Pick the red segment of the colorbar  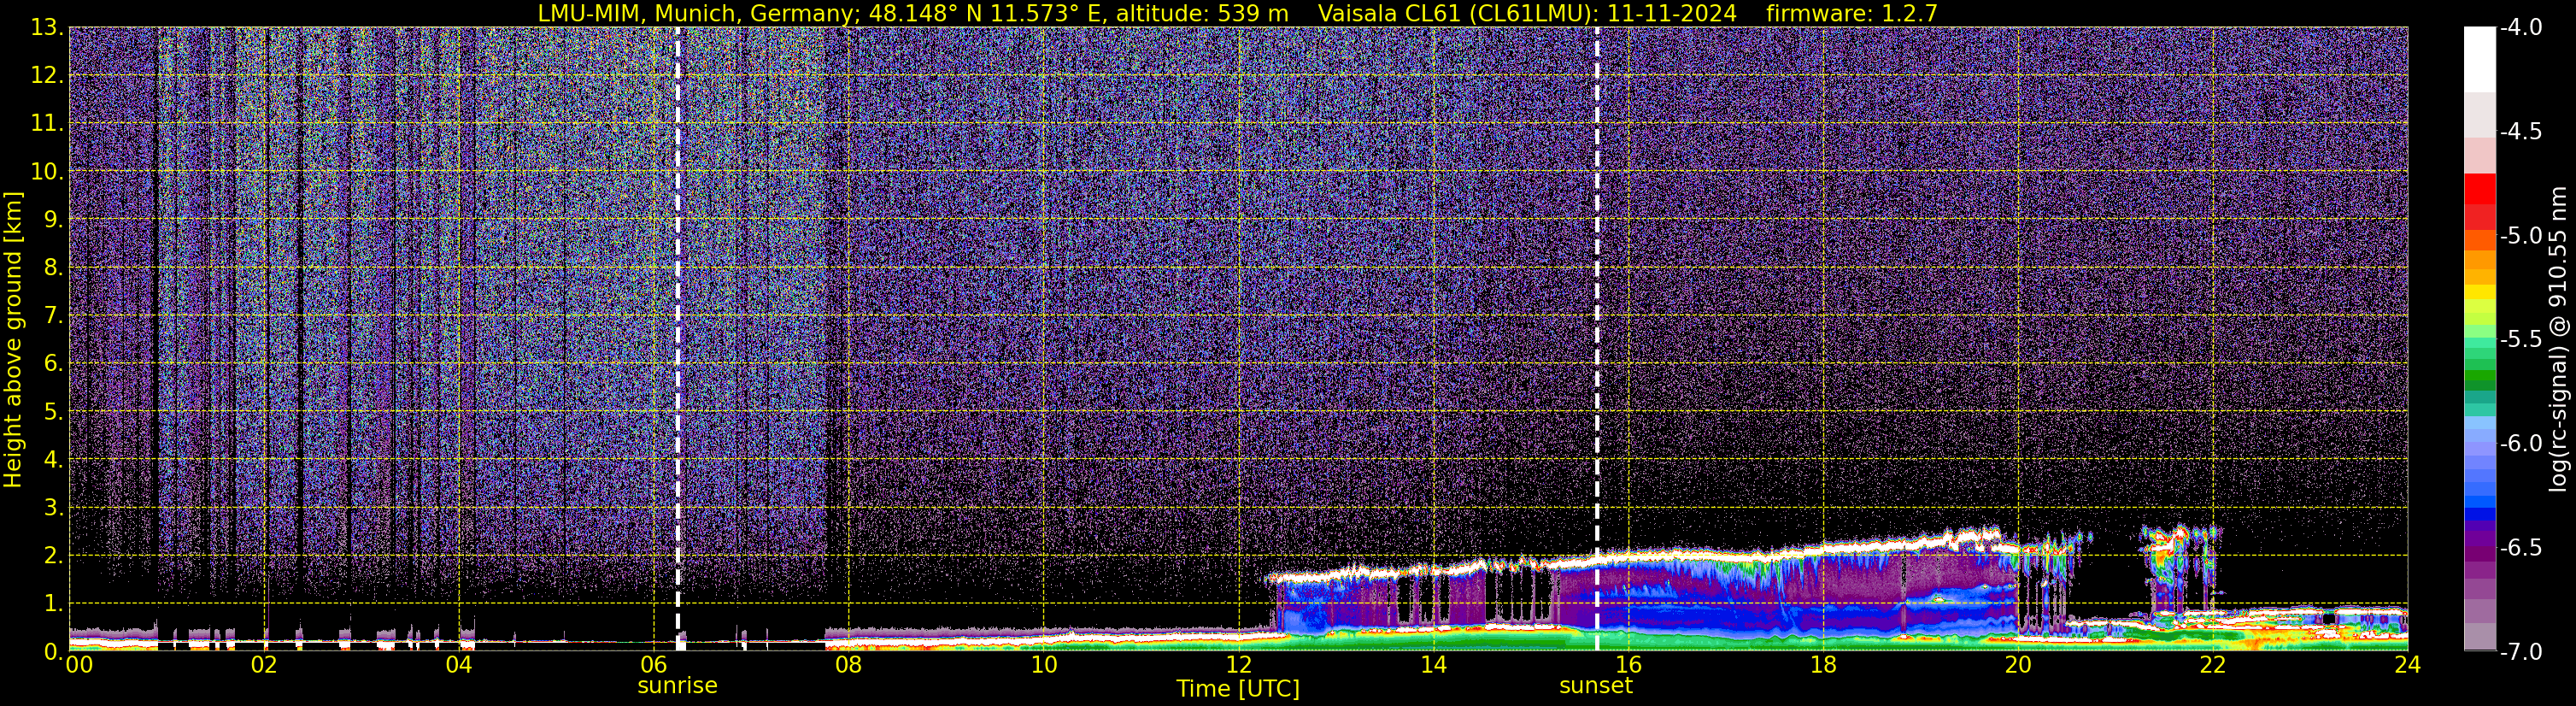(2479, 190)
